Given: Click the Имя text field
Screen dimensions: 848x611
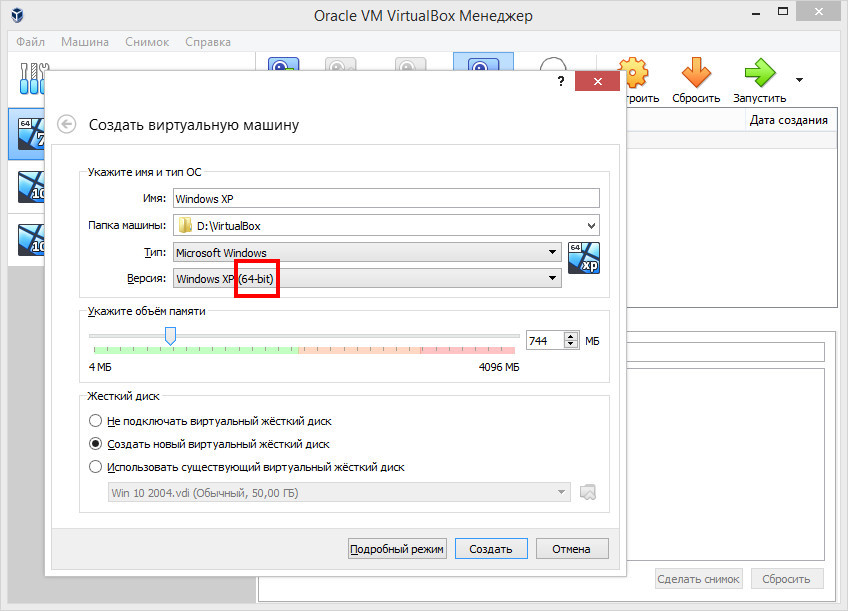Looking at the screenshot, I should click(386, 198).
